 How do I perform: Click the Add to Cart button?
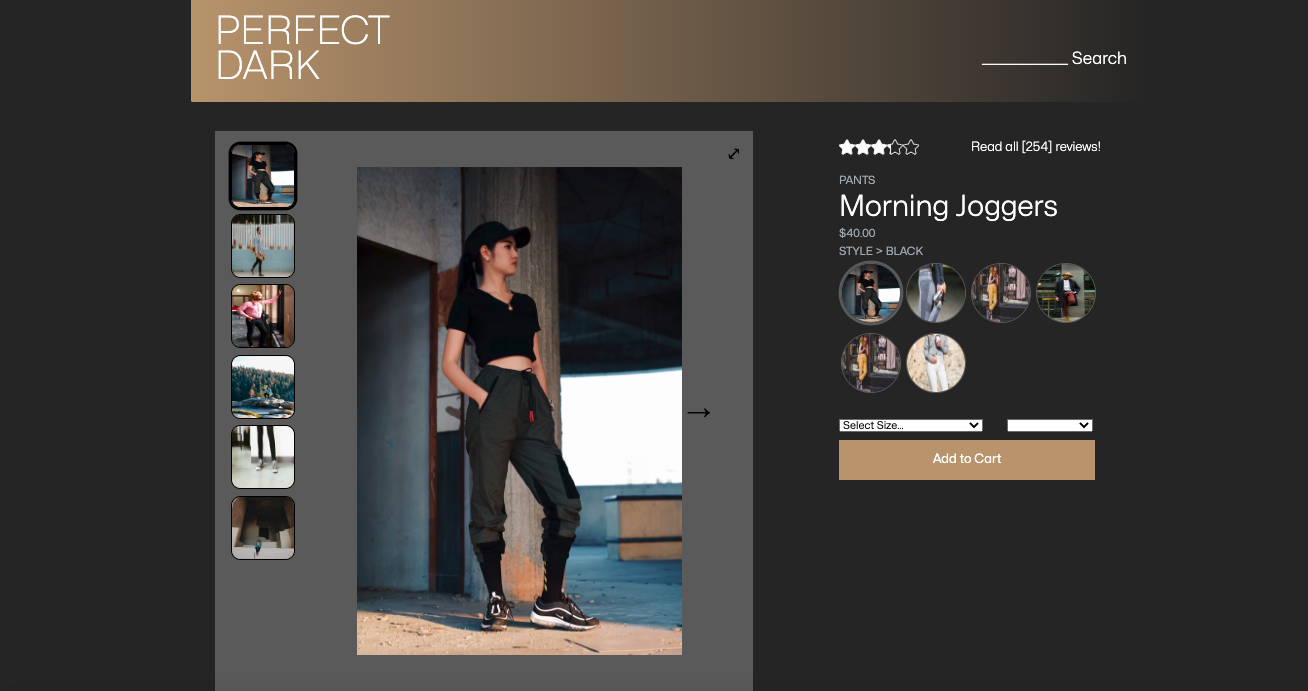(966, 459)
